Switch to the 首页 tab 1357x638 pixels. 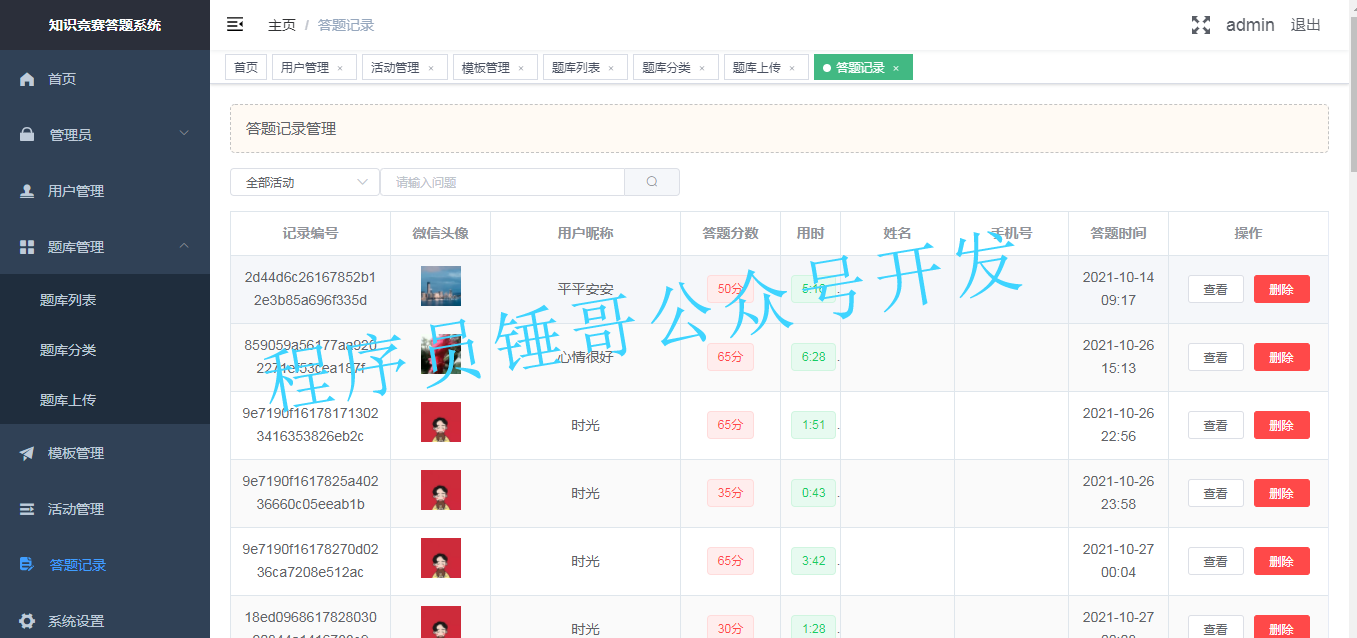click(246, 67)
